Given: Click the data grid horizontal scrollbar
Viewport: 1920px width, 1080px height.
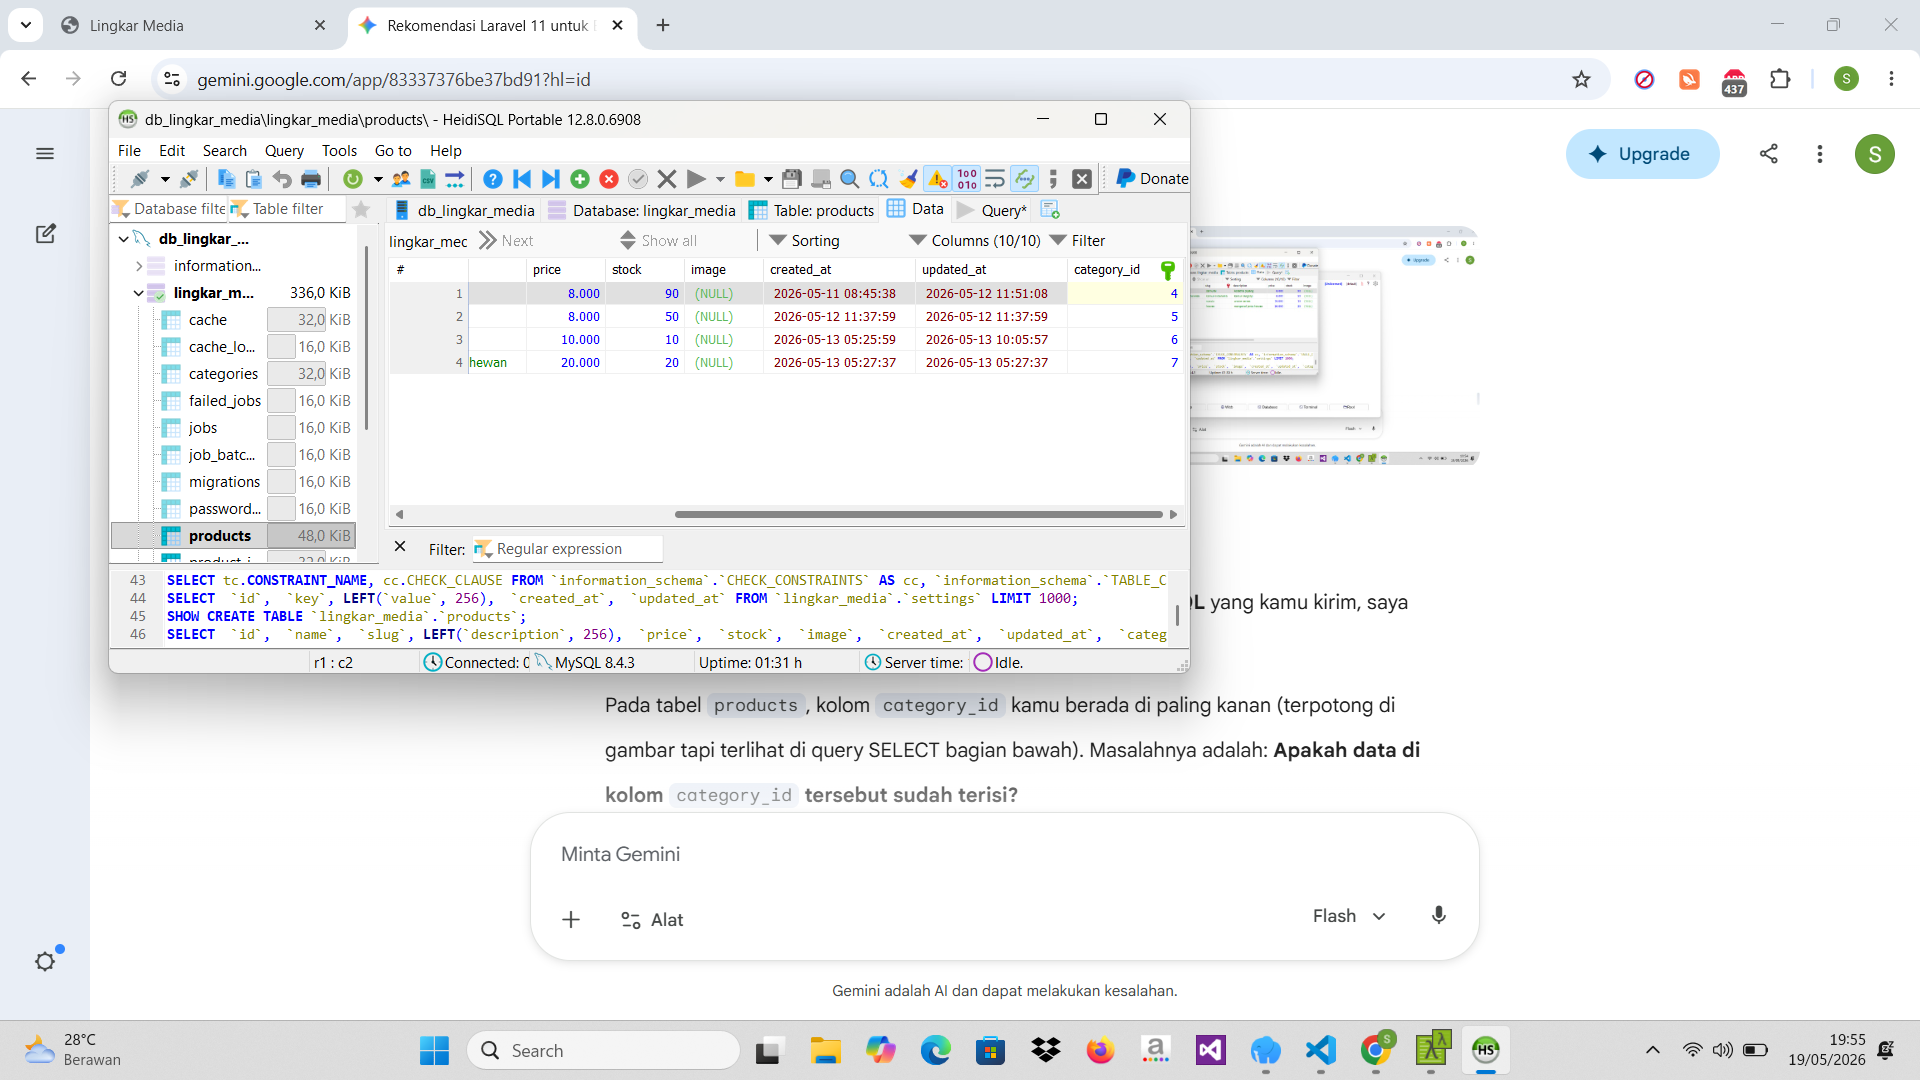Looking at the screenshot, I should coord(919,514).
